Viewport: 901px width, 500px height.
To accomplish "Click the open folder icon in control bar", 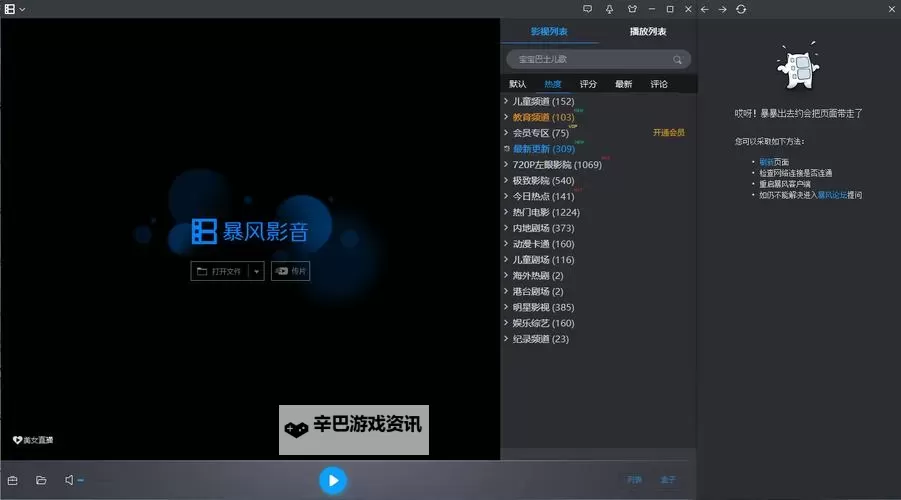I will (41, 480).
